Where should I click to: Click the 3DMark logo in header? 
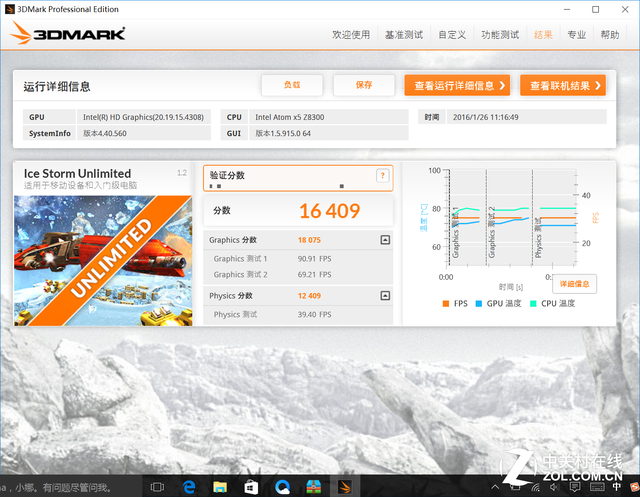[70, 35]
